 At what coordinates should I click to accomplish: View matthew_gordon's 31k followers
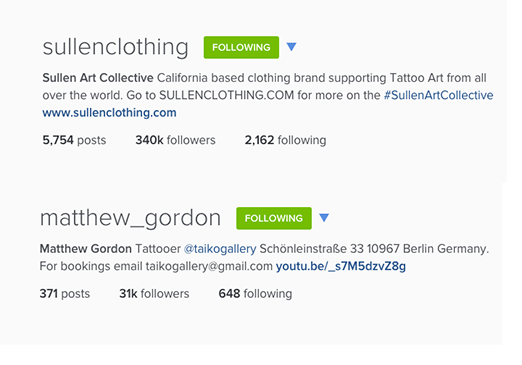tap(154, 294)
